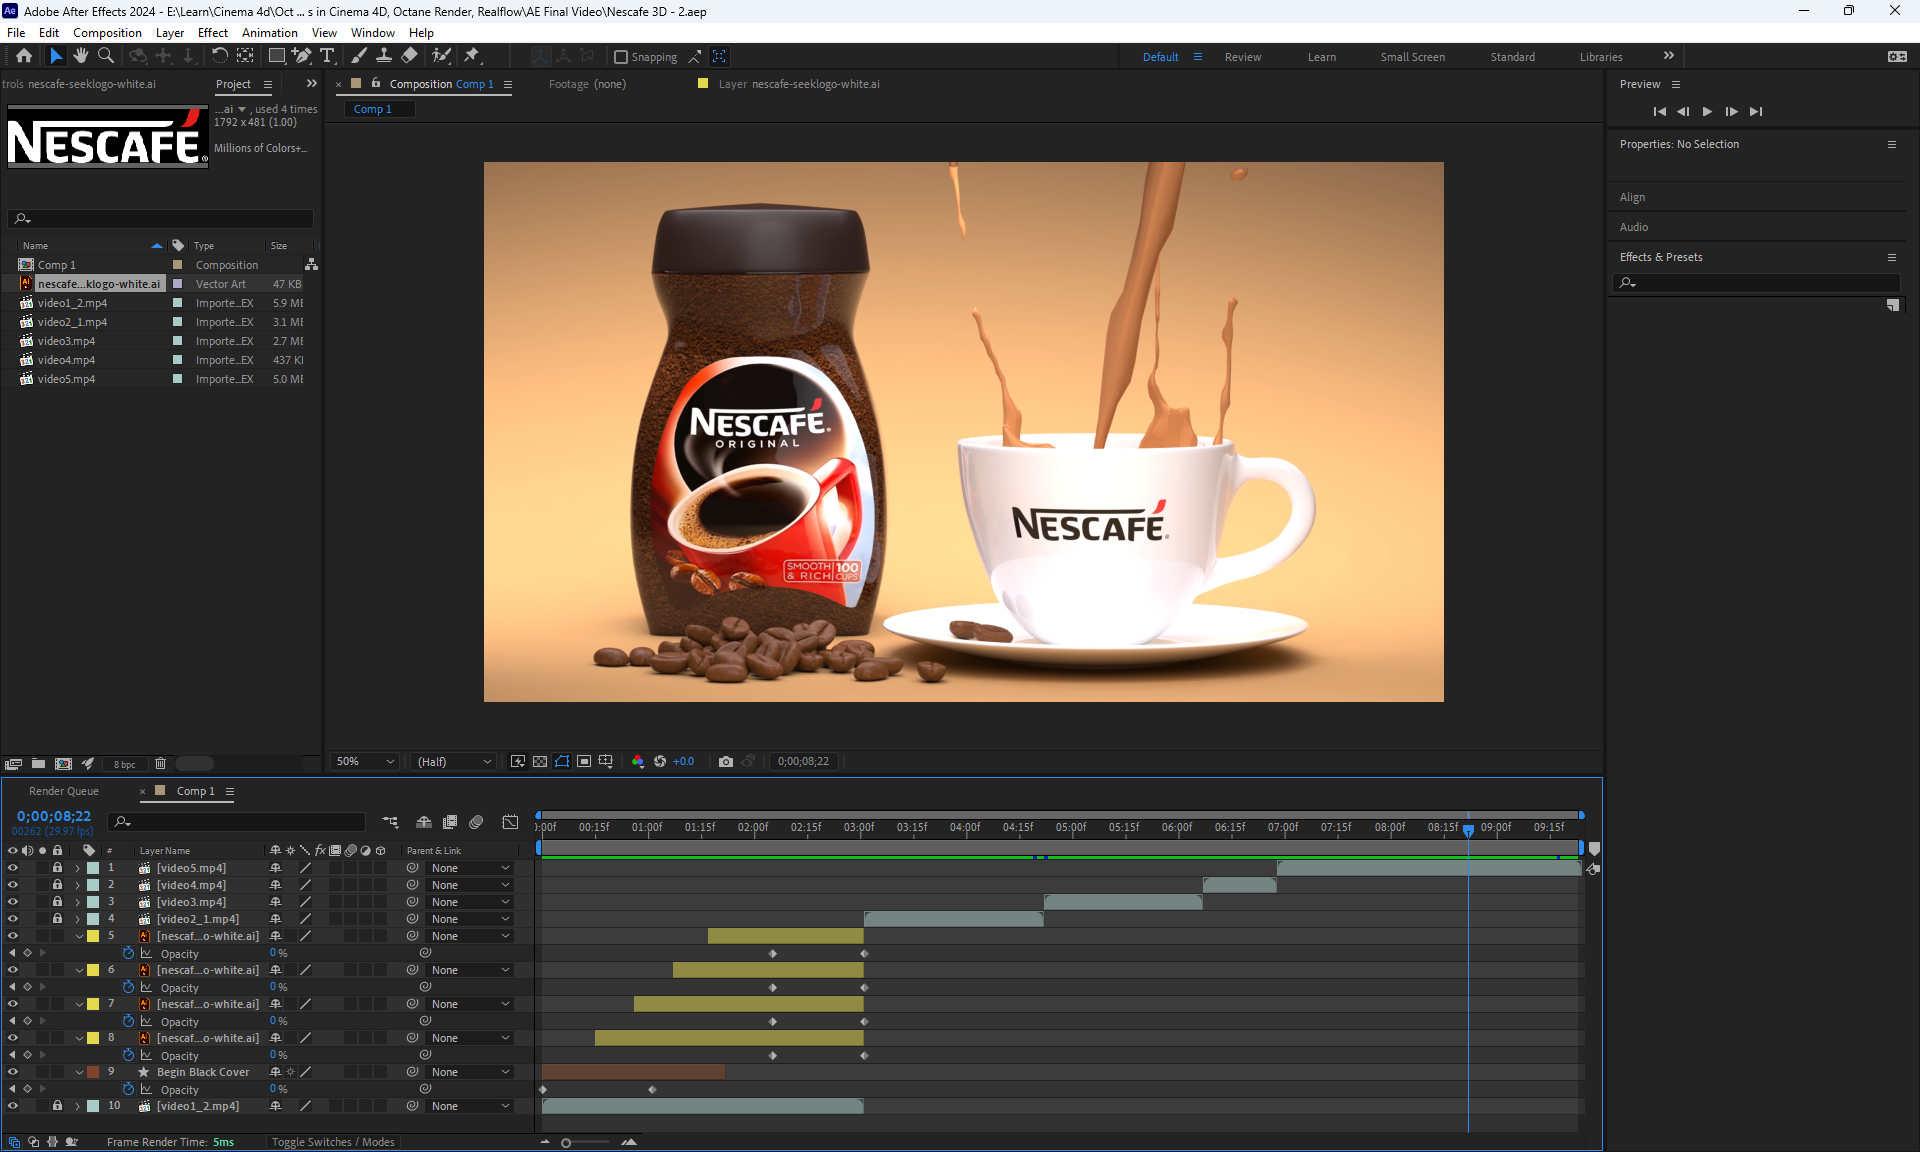Click Toggle Switches / Modes button

click(333, 1142)
